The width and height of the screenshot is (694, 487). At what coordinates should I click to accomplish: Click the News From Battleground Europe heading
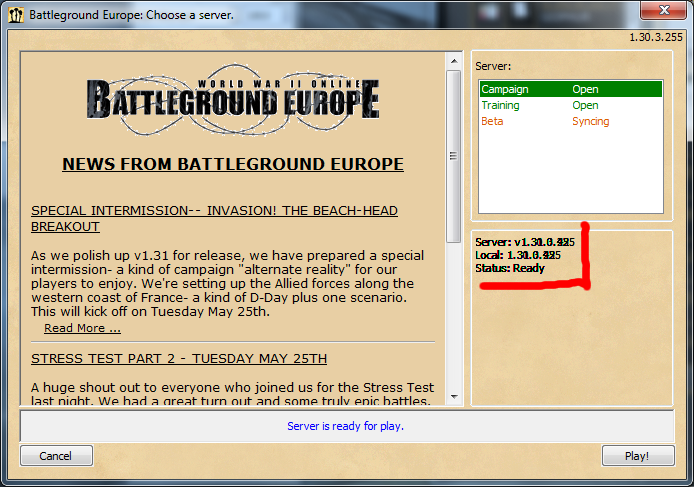pyautogui.click(x=233, y=164)
